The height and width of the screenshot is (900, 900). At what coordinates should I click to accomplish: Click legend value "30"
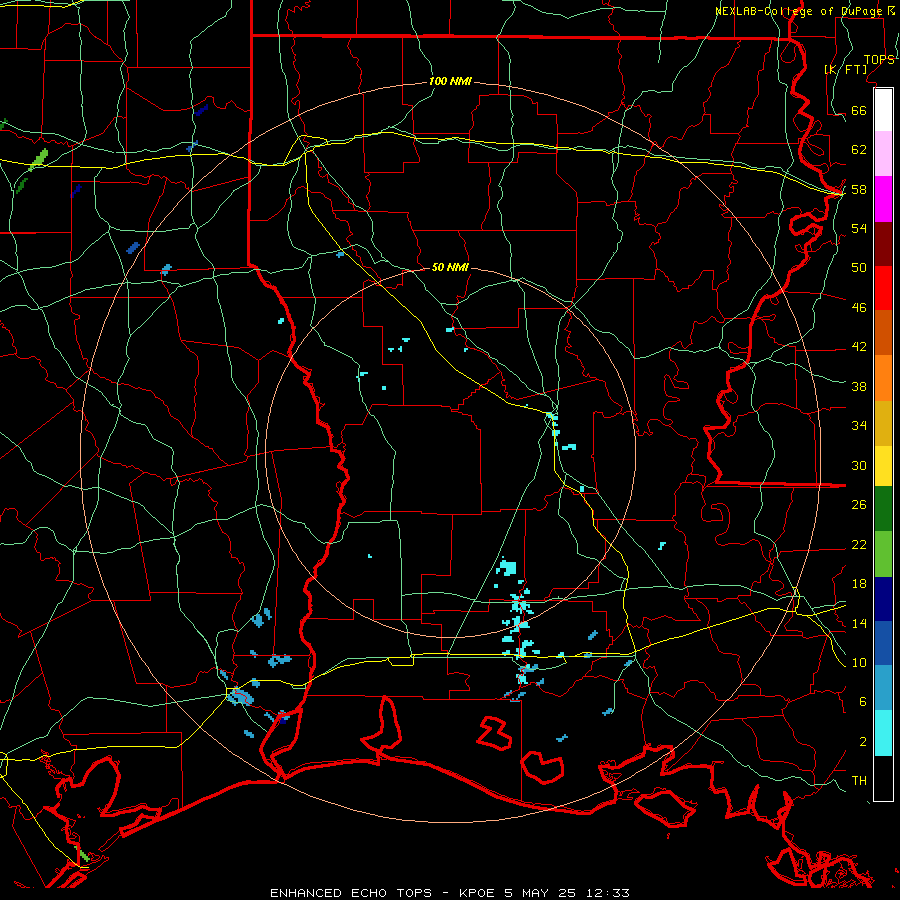tap(859, 465)
